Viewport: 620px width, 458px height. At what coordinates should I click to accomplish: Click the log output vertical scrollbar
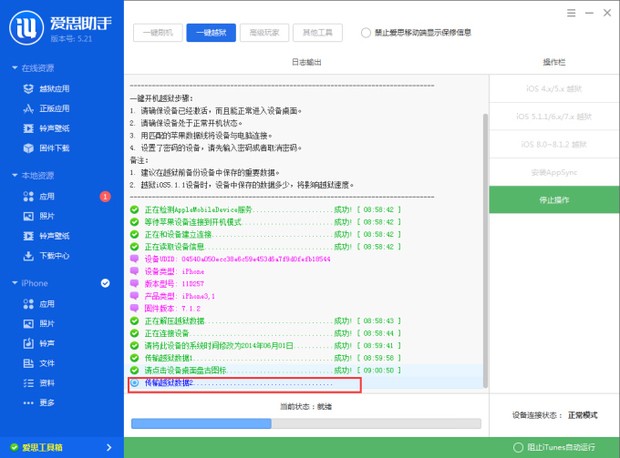[485, 250]
